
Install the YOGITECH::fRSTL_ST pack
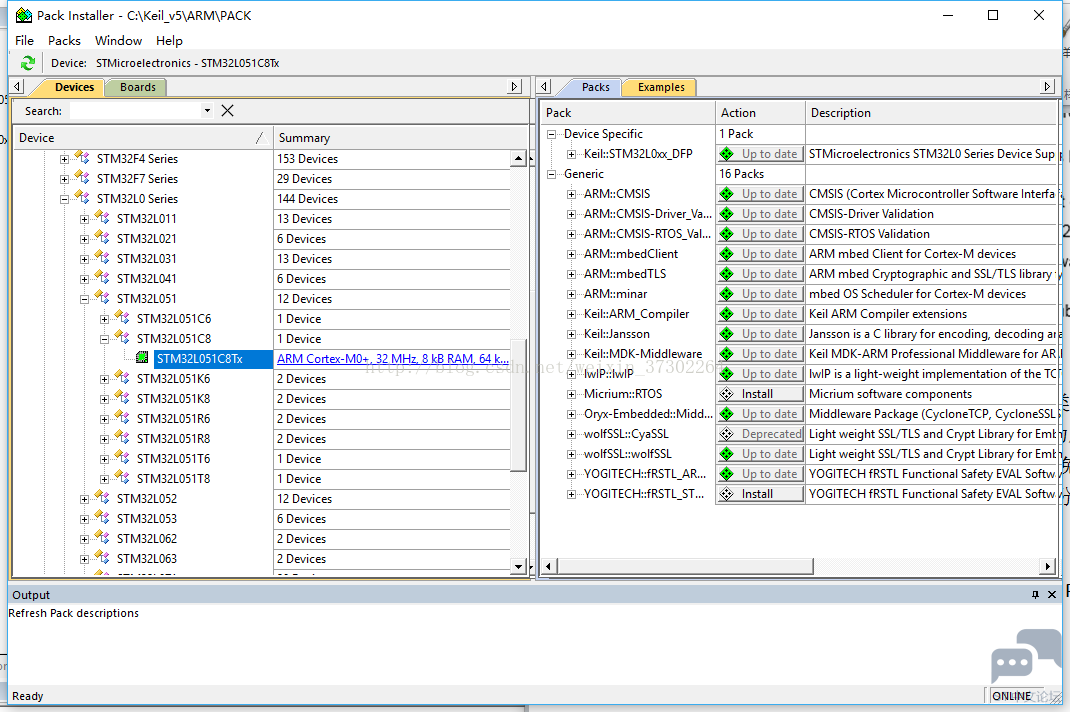tap(760, 494)
